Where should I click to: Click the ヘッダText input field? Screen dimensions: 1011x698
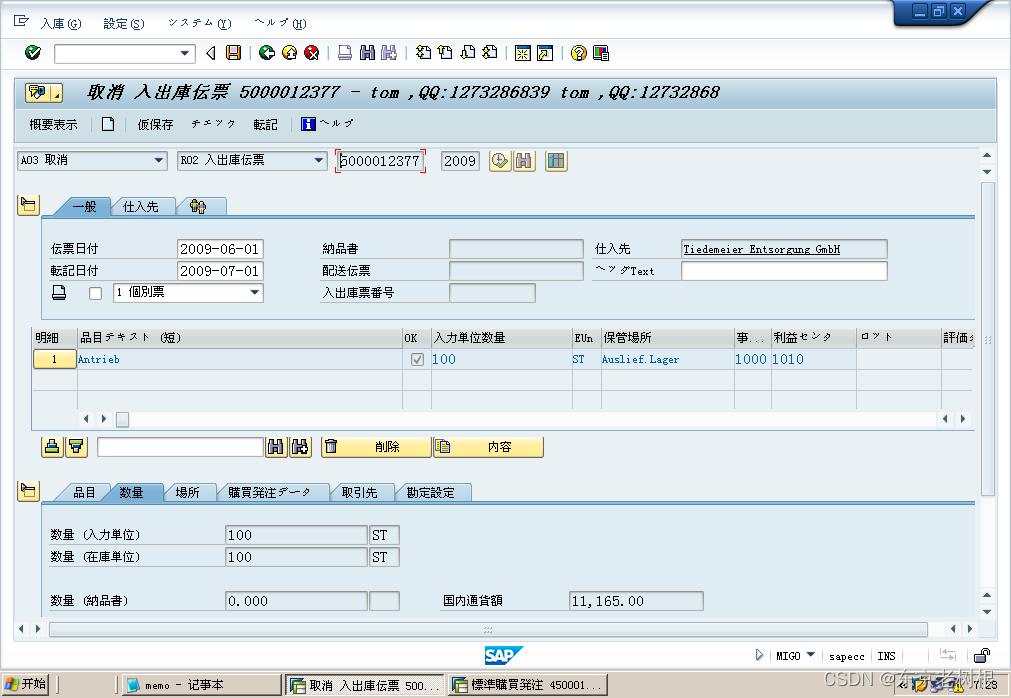click(784, 271)
